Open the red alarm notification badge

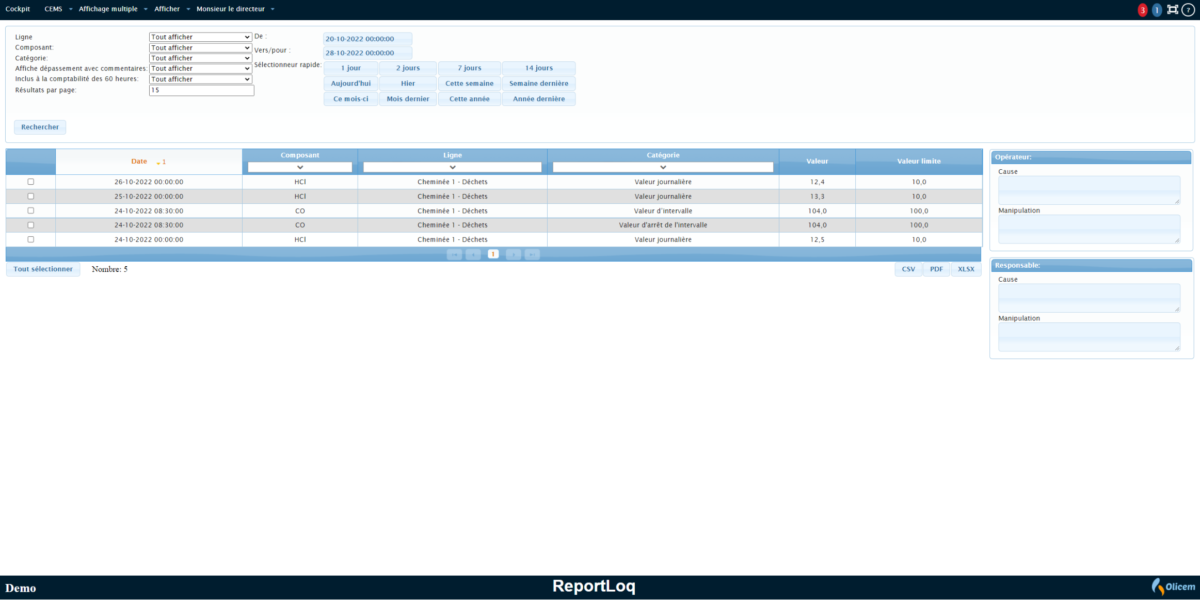point(1142,10)
